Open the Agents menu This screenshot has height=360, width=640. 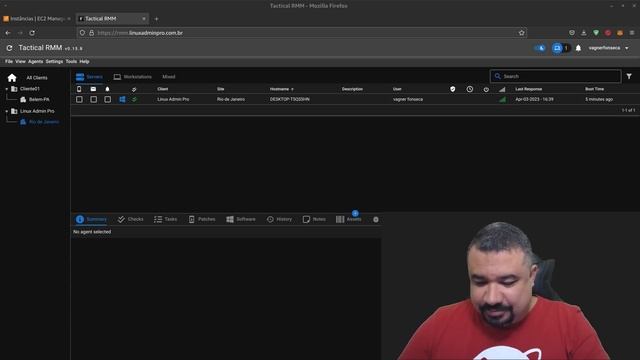[x=36, y=62]
